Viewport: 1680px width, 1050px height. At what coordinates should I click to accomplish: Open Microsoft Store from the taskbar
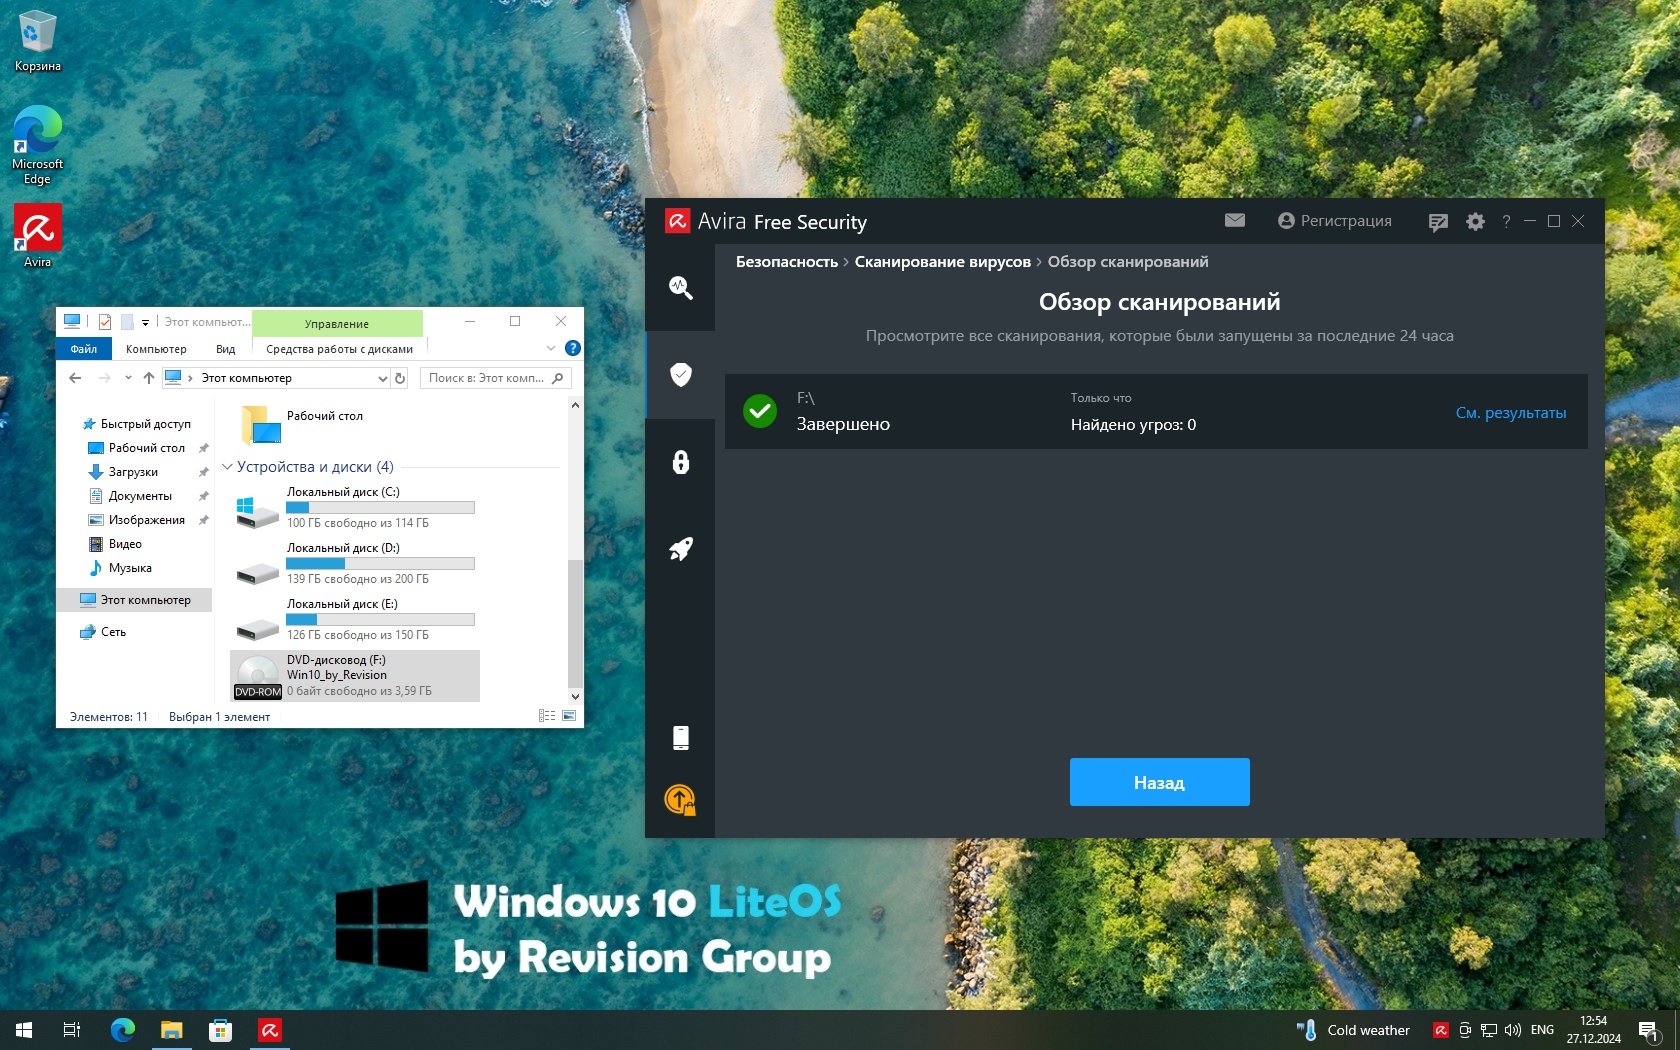(220, 1030)
